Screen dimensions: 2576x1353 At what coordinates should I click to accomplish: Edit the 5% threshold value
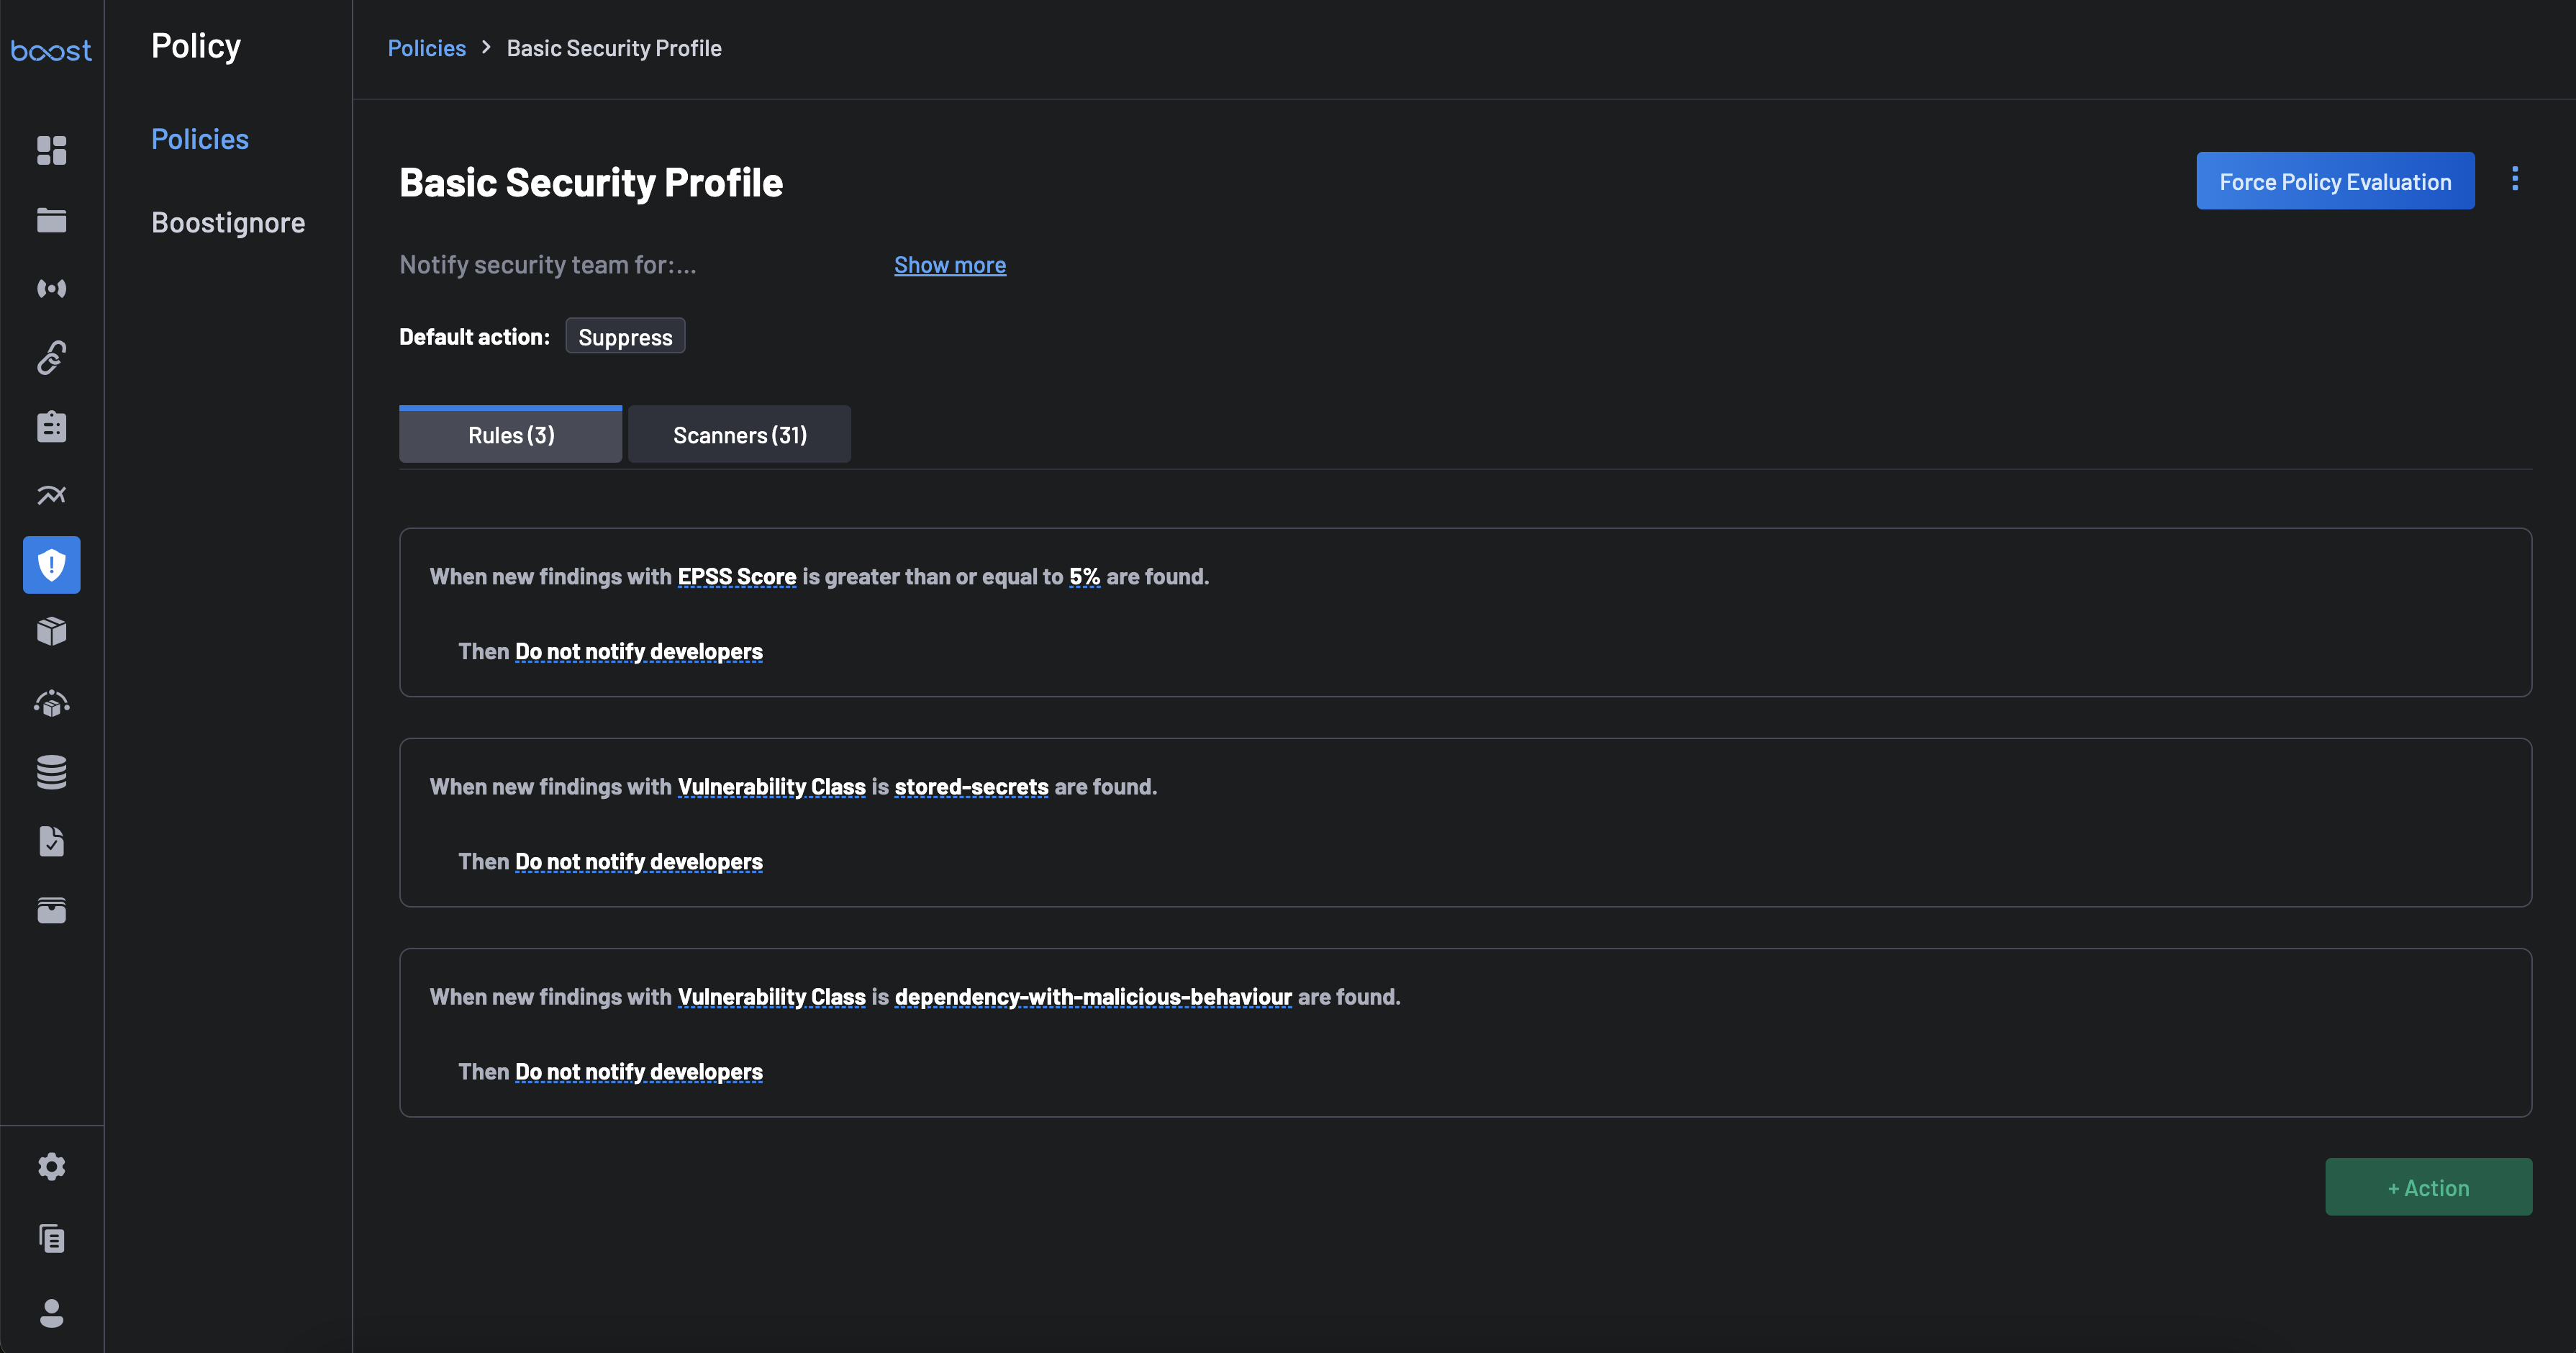pos(1084,577)
